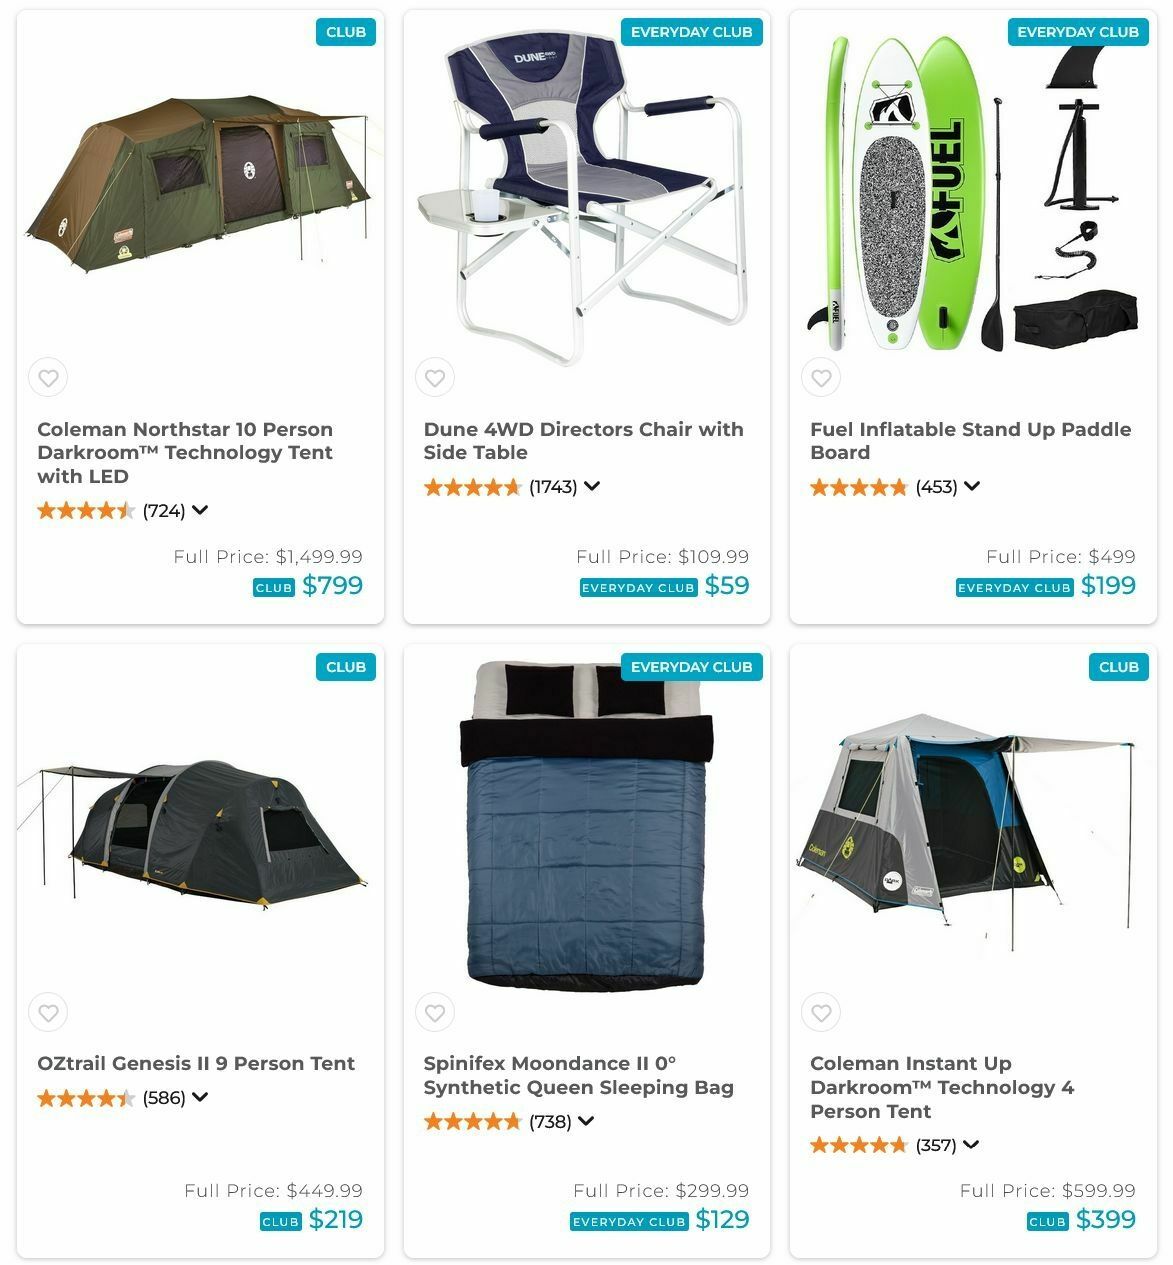Screen dimensions: 1173x1265
Task: Click EVERYDAY CLUB badge above Dune chair
Action: [691, 32]
